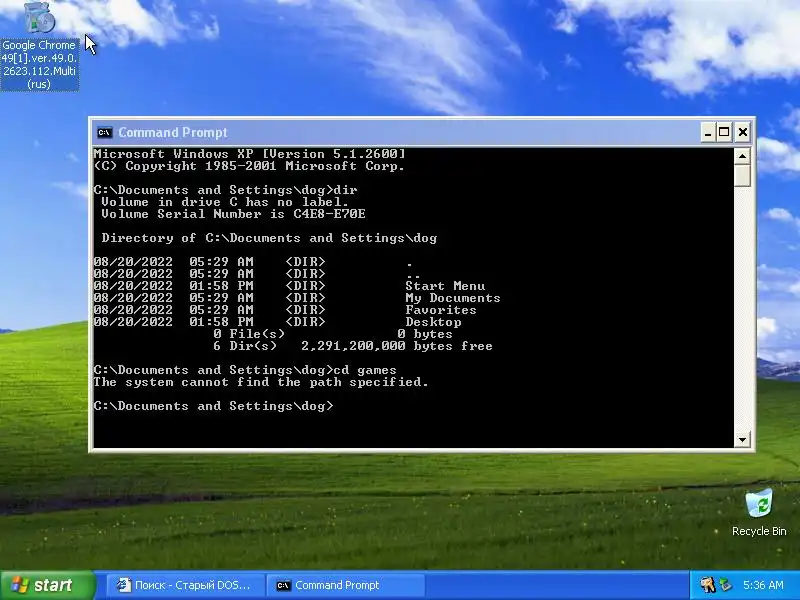Click the 'cd games' command text
Image resolution: width=800 pixels, height=600 pixels.
point(365,370)
